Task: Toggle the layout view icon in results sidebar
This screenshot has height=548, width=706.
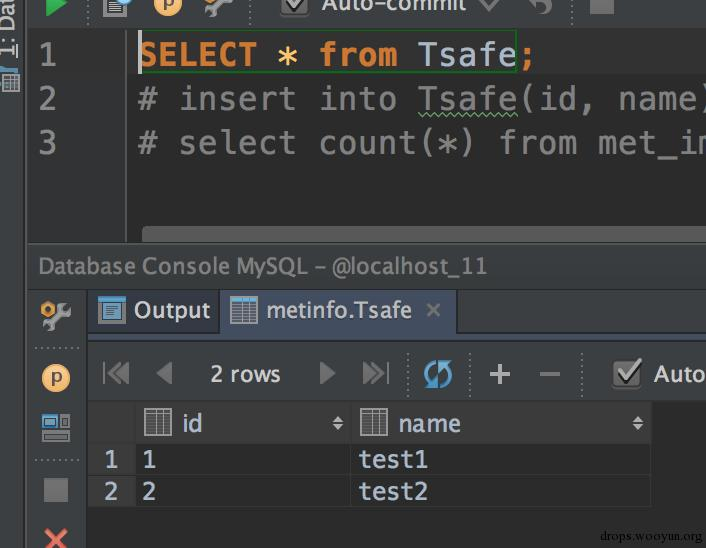Action: (56, 427)
